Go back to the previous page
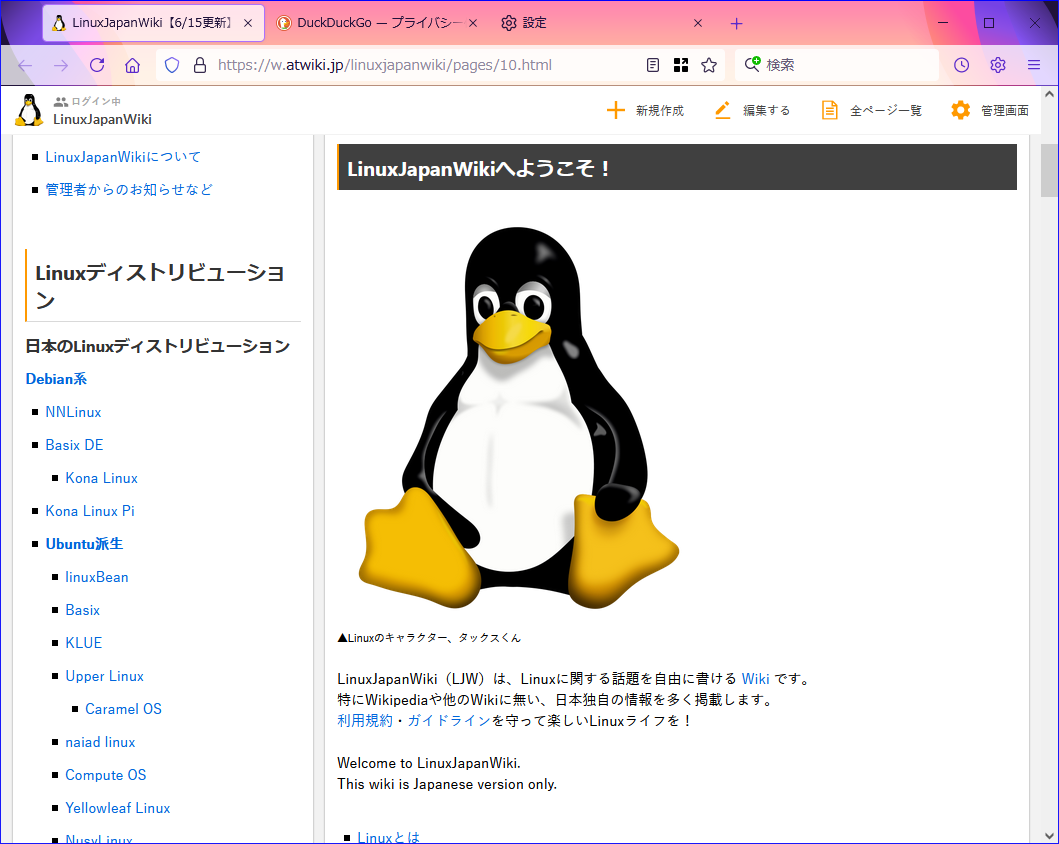Screen dimensions: 1059x844 (x=25, y=65)
